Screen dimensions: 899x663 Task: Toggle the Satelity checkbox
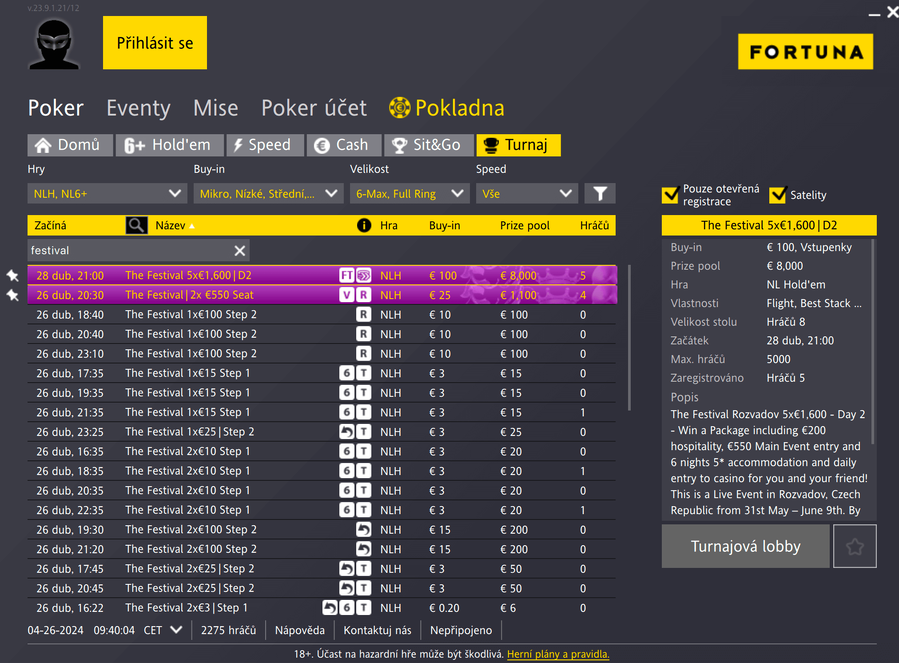pyautogui.click(x=777, y=195)
